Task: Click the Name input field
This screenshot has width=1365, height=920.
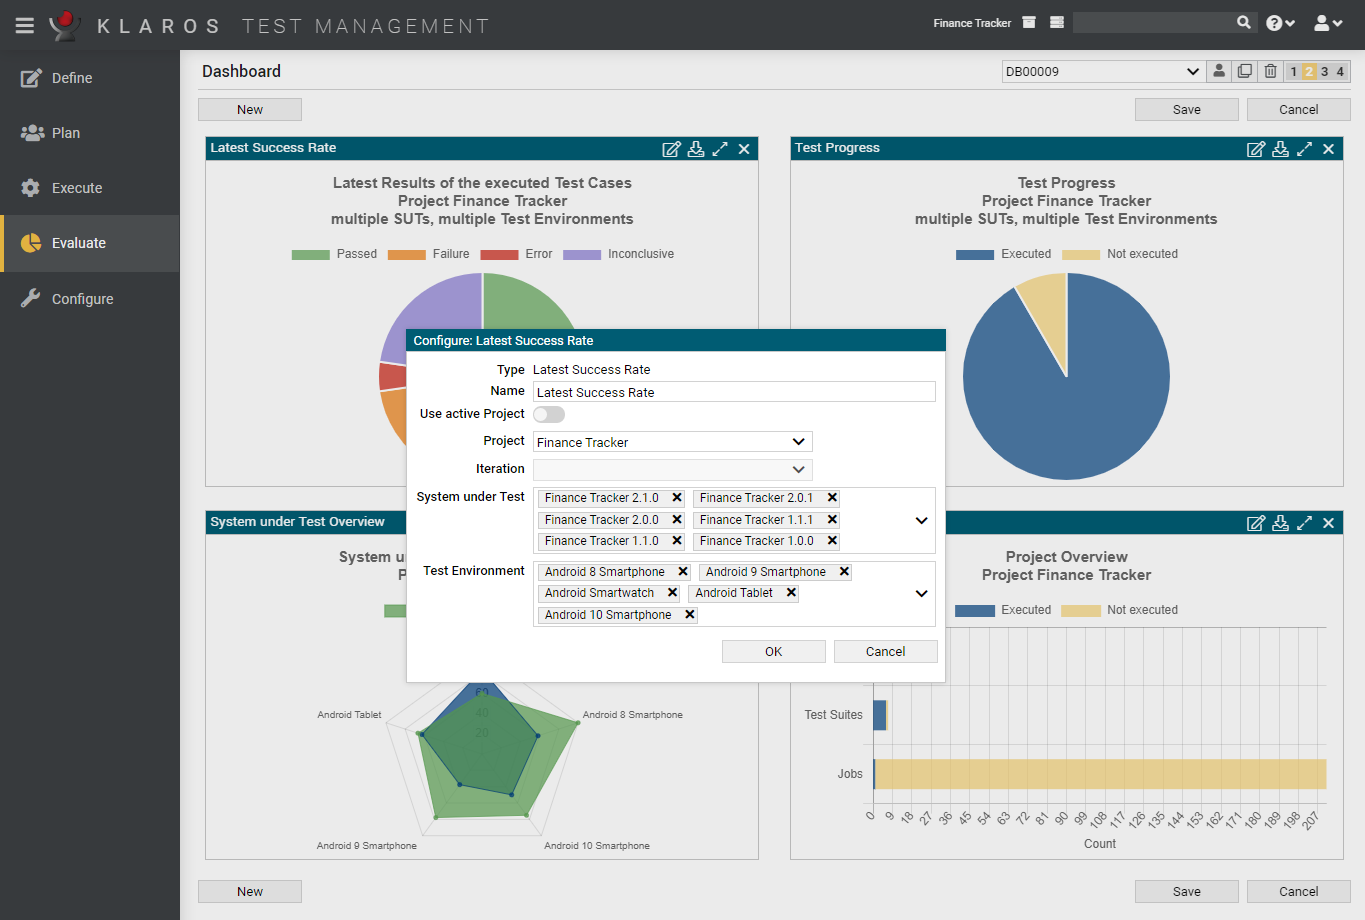Action: point(733,392)
